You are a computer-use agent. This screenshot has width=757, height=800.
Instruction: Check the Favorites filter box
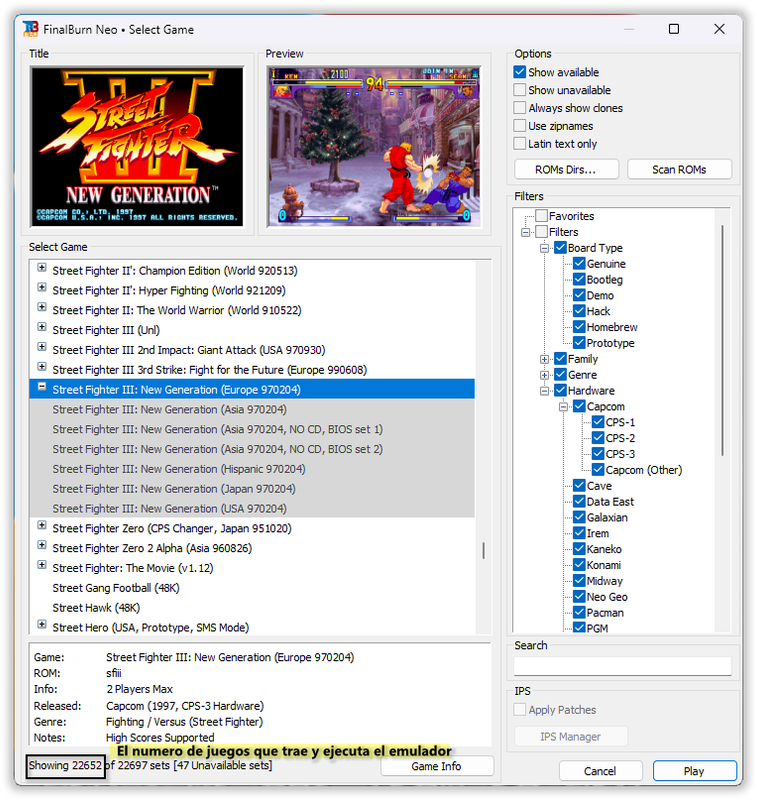tap(541, 216)
